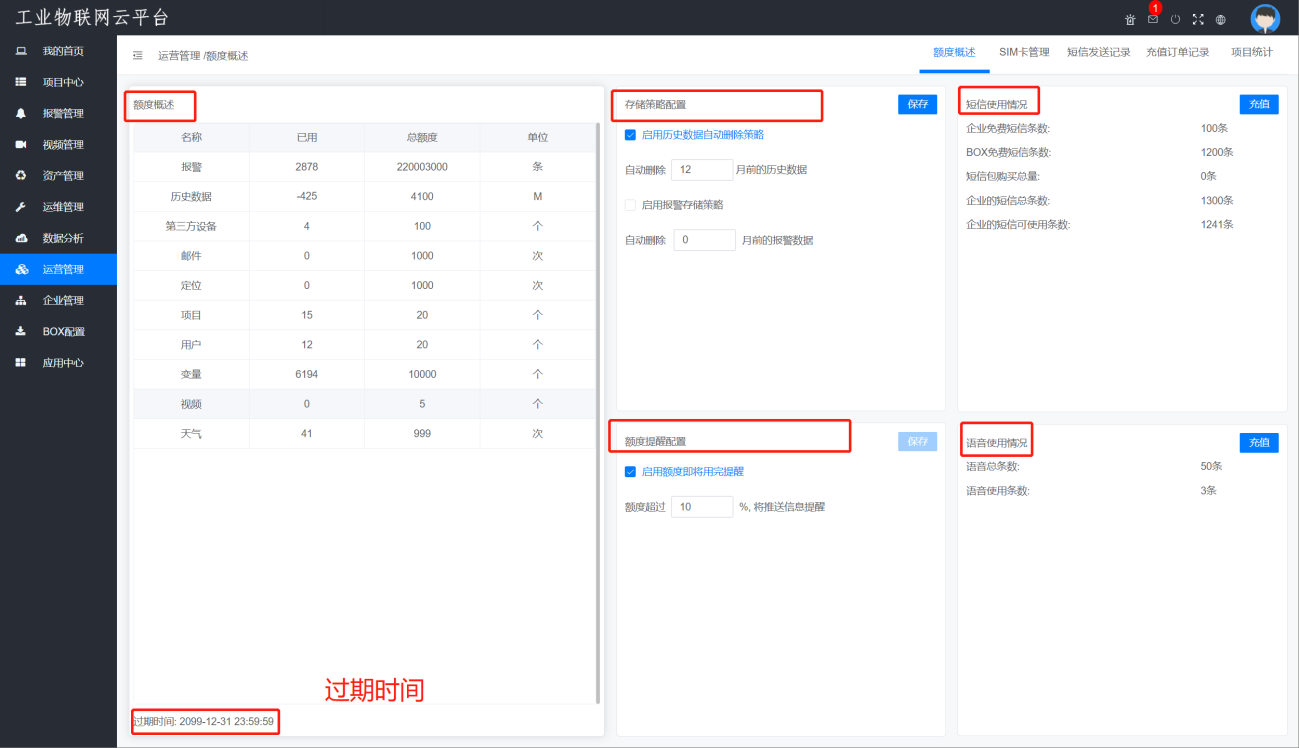Click 充值 for 短信使用情况

coord(1259,104)
